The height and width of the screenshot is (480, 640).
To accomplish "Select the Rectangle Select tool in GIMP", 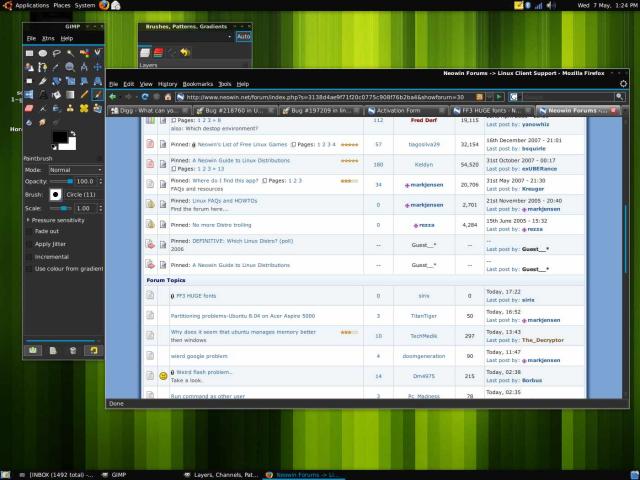I will click(x=29, y=53).
